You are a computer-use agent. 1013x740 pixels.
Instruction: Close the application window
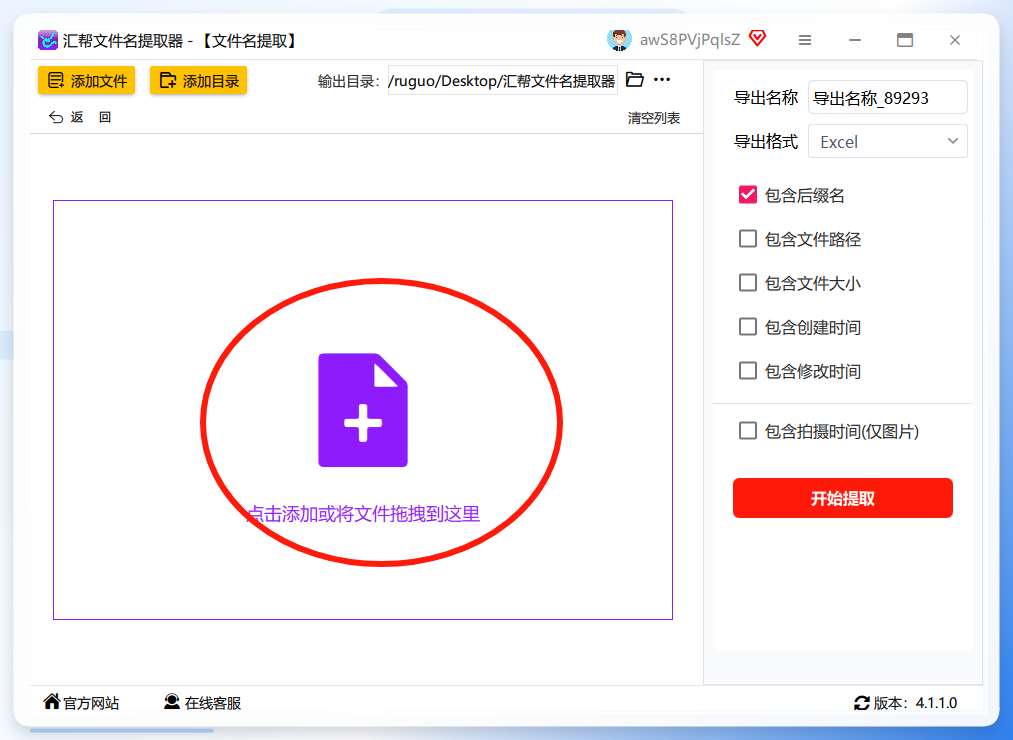955,40
